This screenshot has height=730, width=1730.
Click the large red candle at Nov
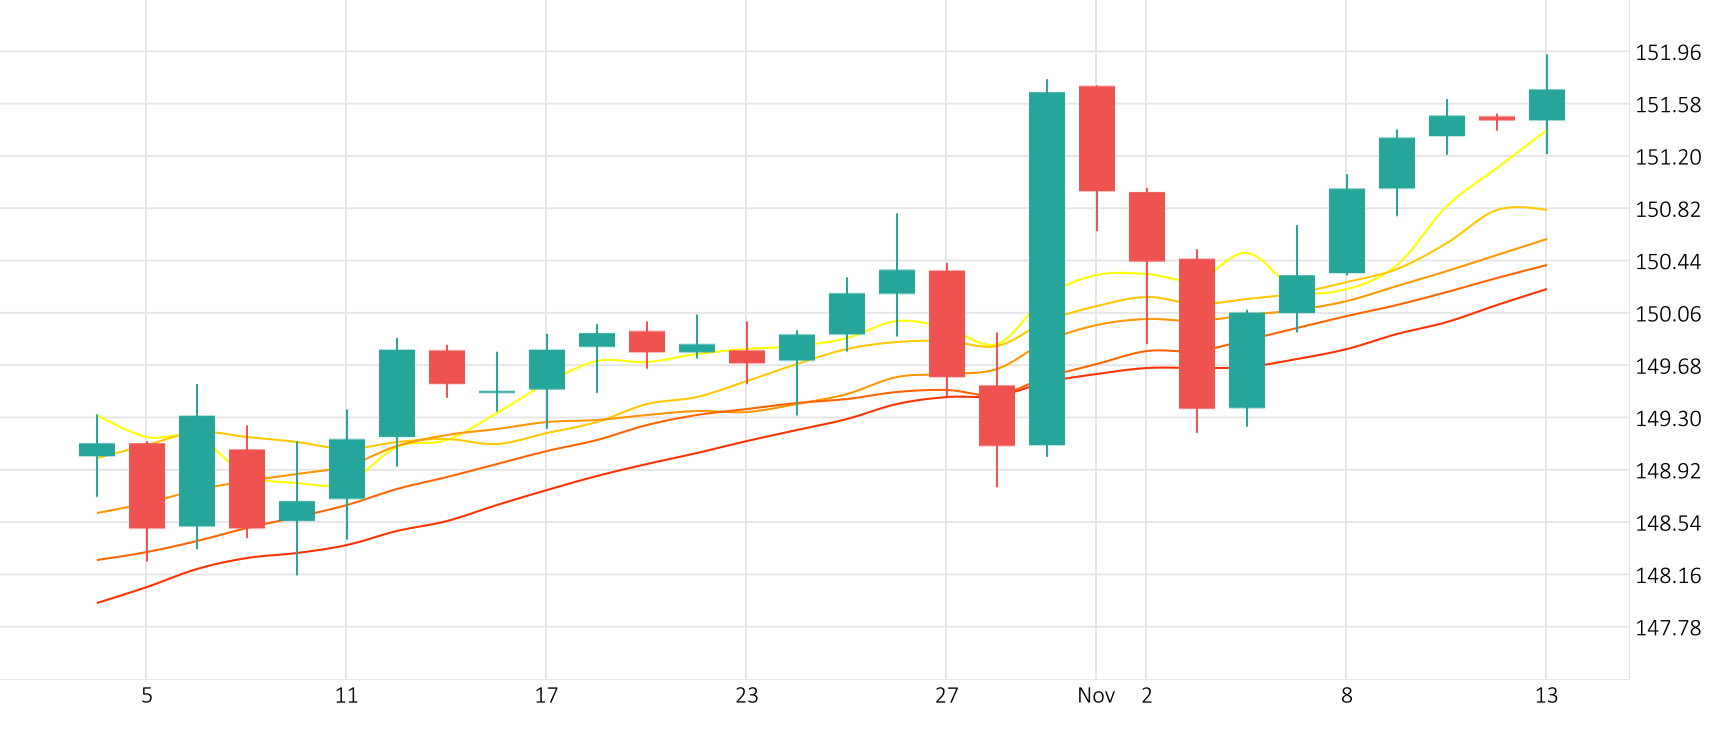click(x=1097, y=138)
